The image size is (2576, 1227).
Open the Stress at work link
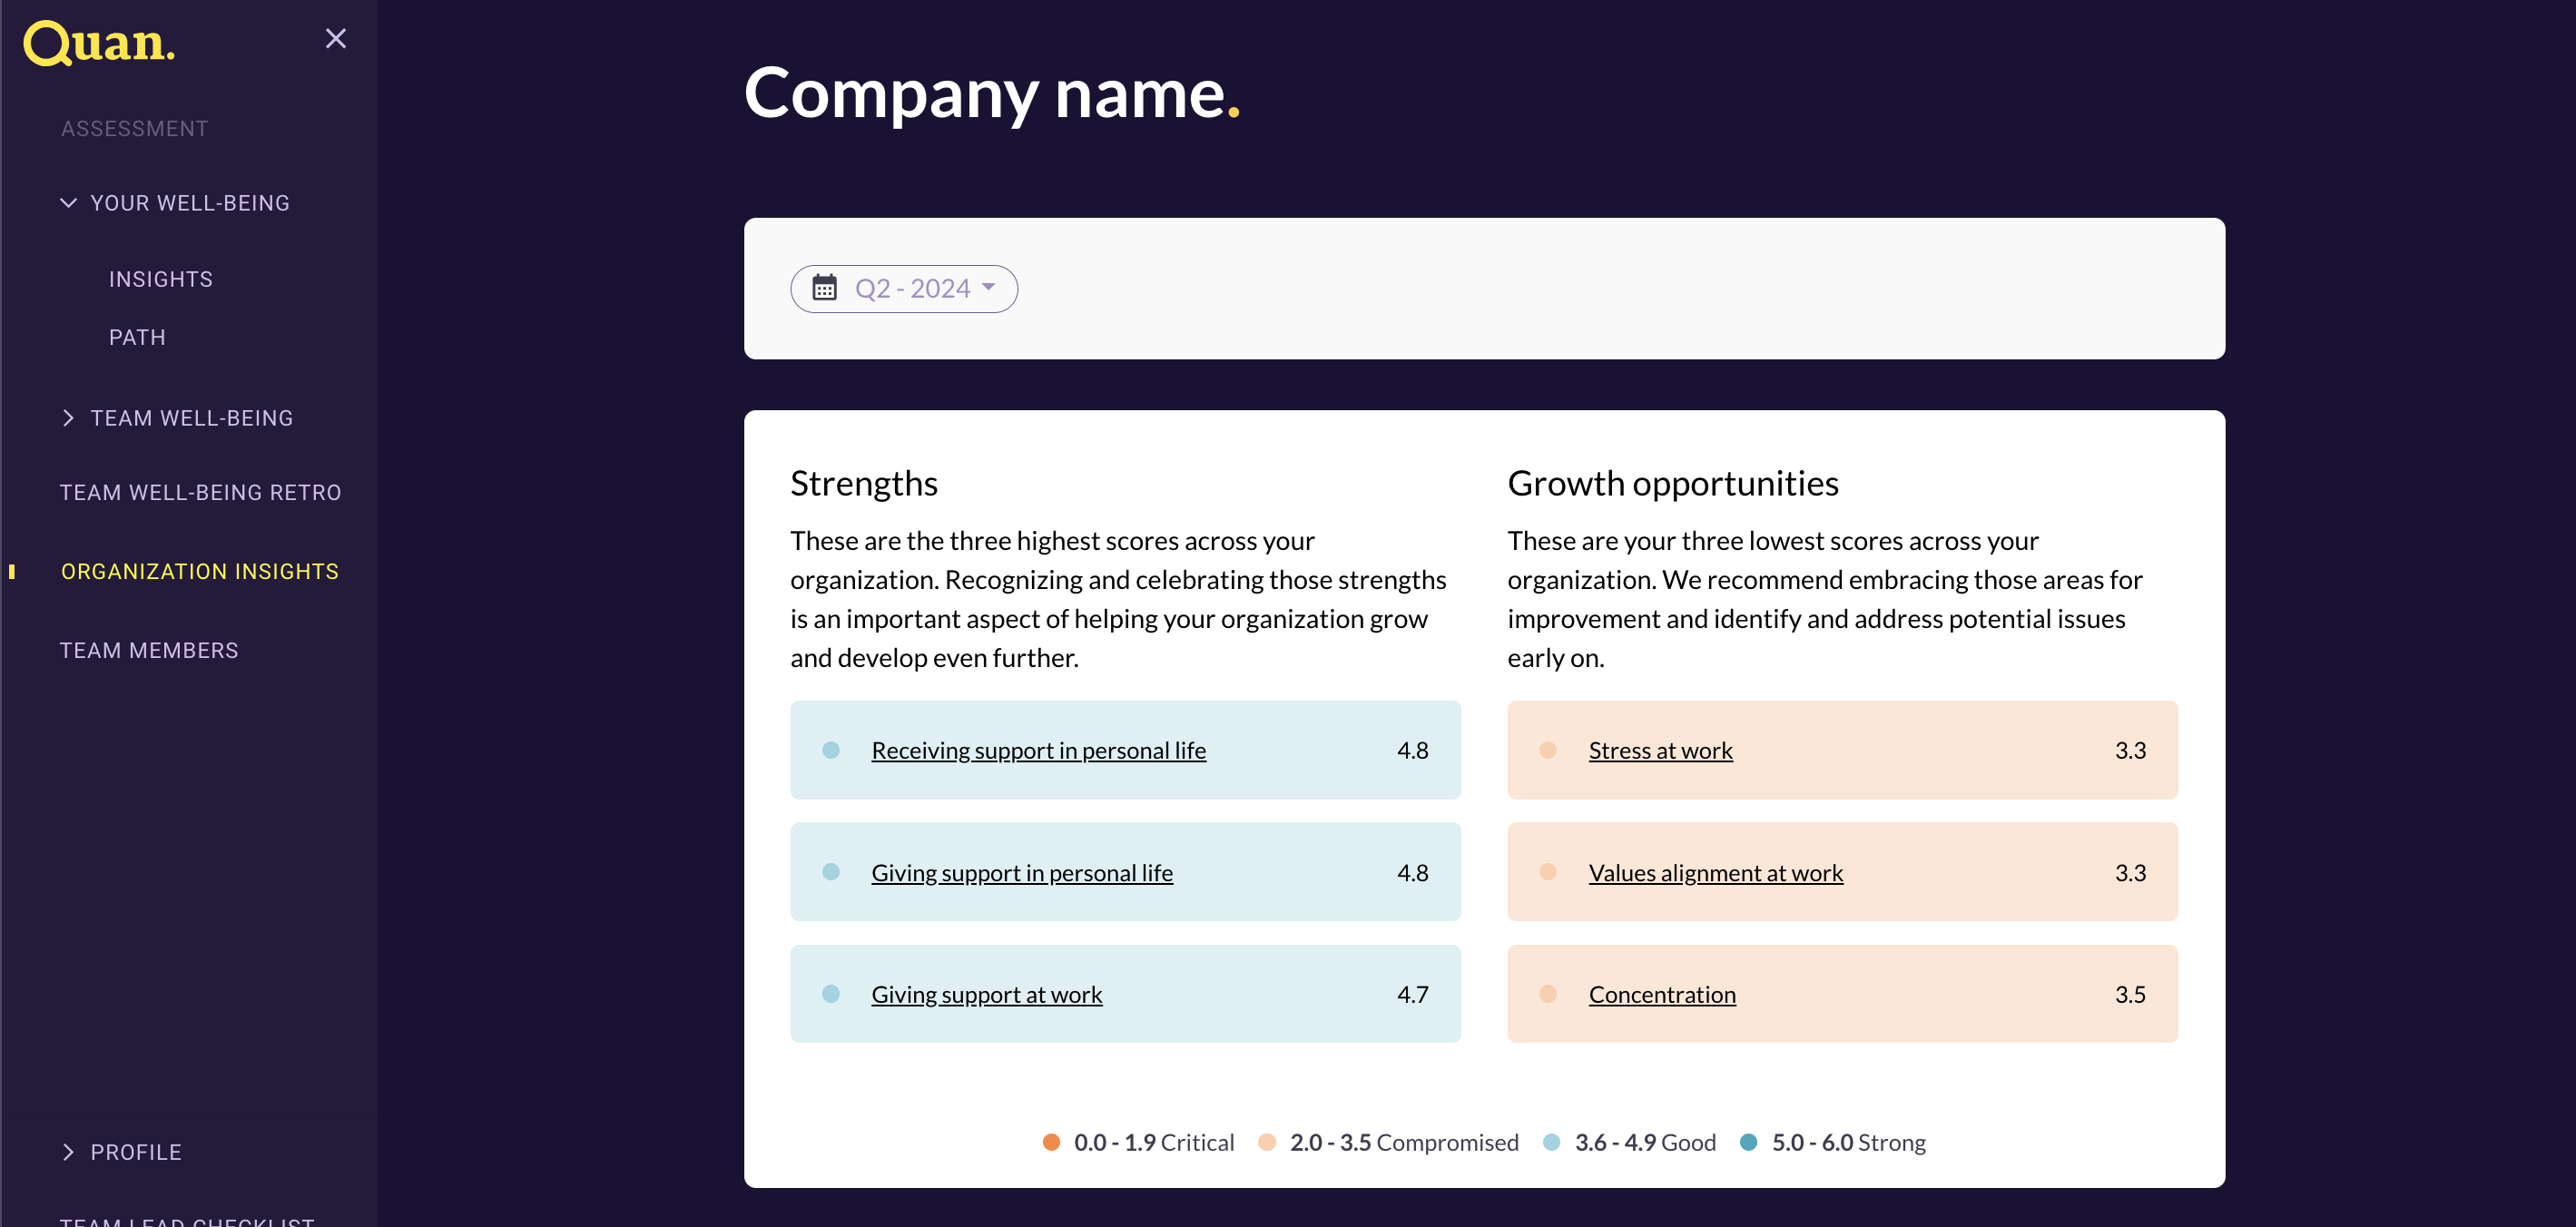1660,750
